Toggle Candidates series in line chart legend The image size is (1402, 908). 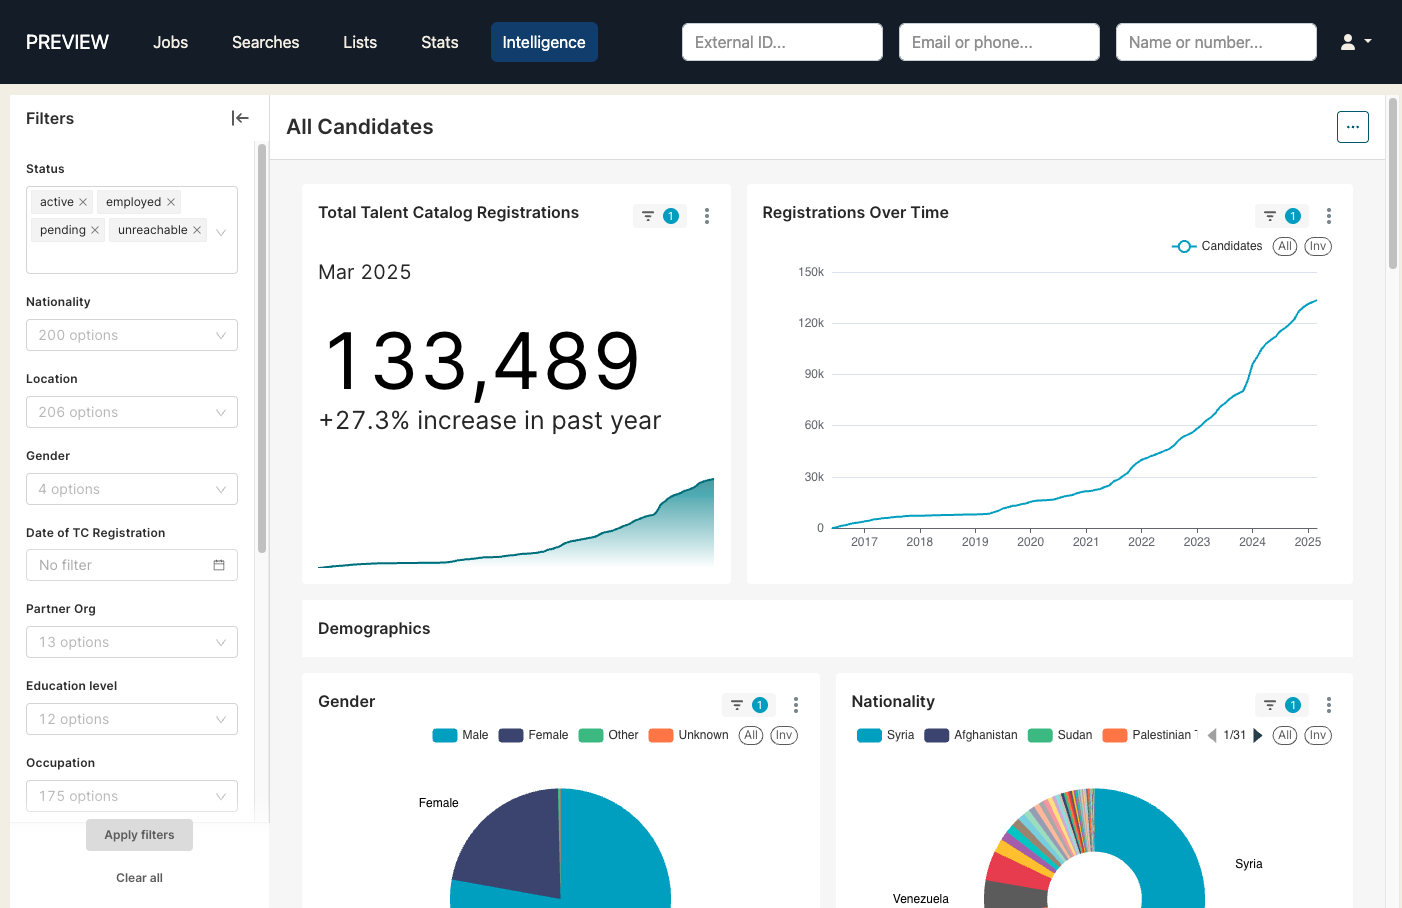click(x=1218, y=246)
